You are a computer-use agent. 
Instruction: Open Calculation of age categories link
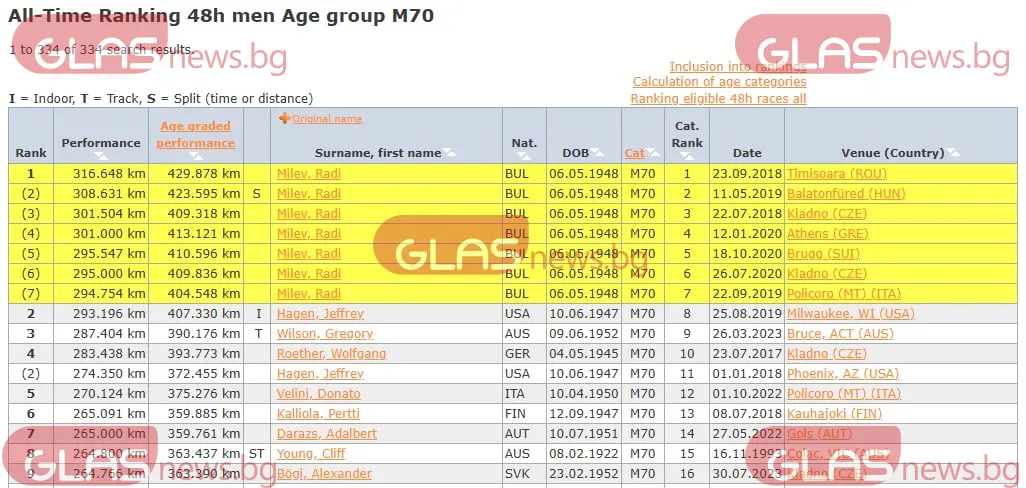719,82
